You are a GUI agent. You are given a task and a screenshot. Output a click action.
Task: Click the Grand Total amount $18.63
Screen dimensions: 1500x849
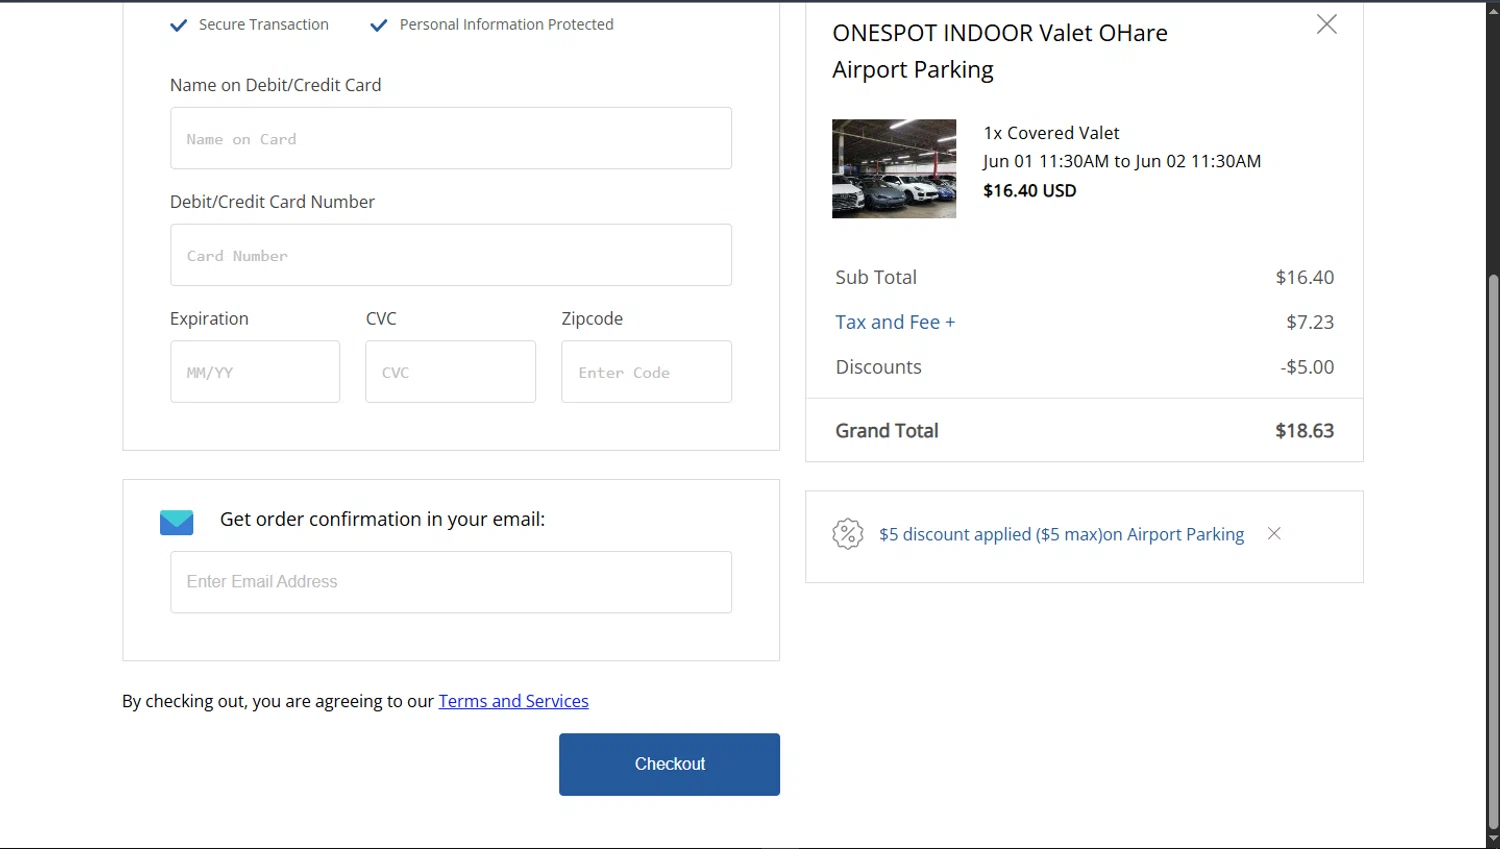(x=1304, y=431)
